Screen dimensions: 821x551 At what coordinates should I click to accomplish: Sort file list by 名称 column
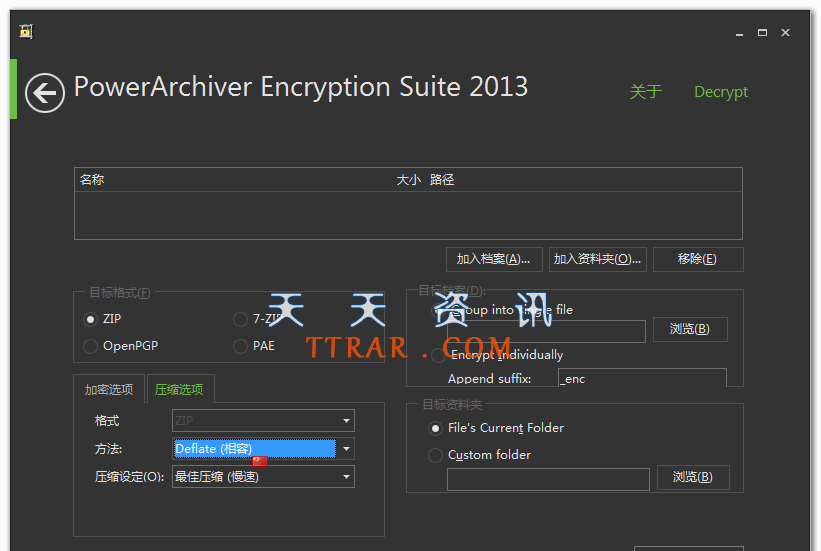click(x=92, y=180)
